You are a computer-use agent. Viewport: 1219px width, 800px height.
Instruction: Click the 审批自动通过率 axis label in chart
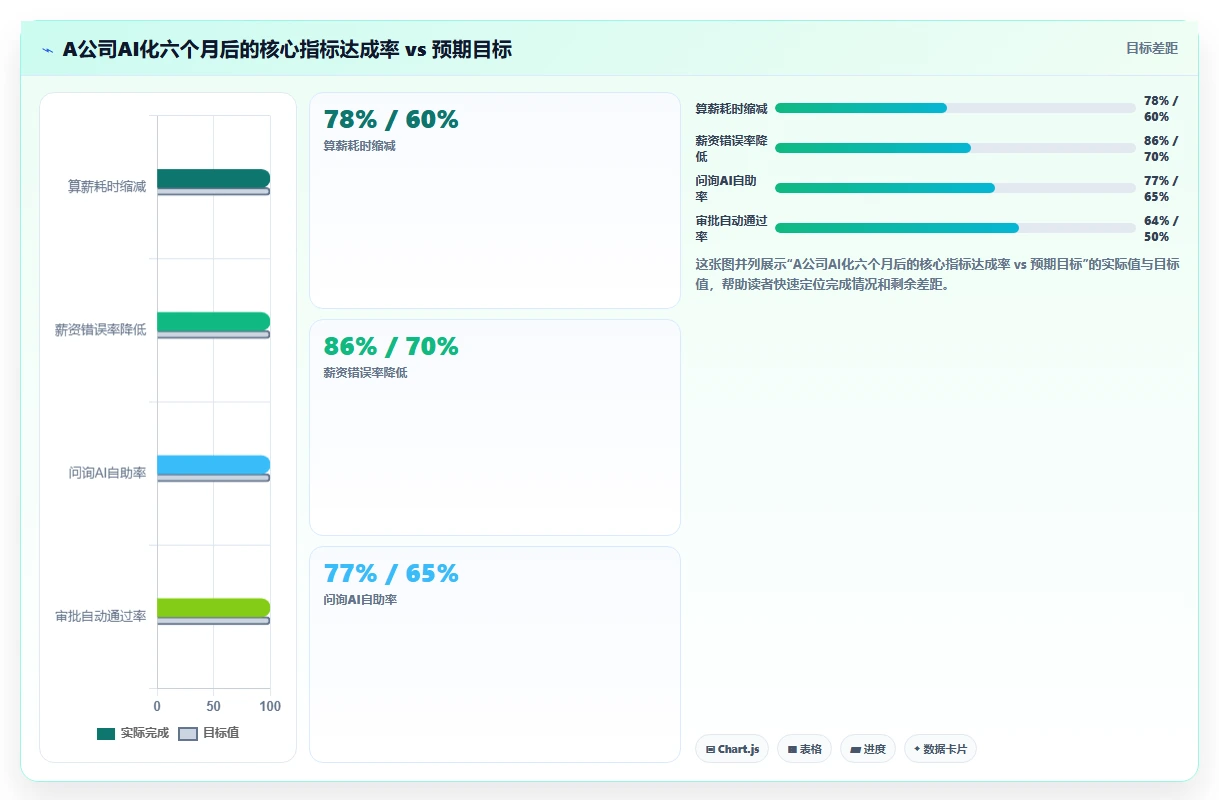click(100, 615)
